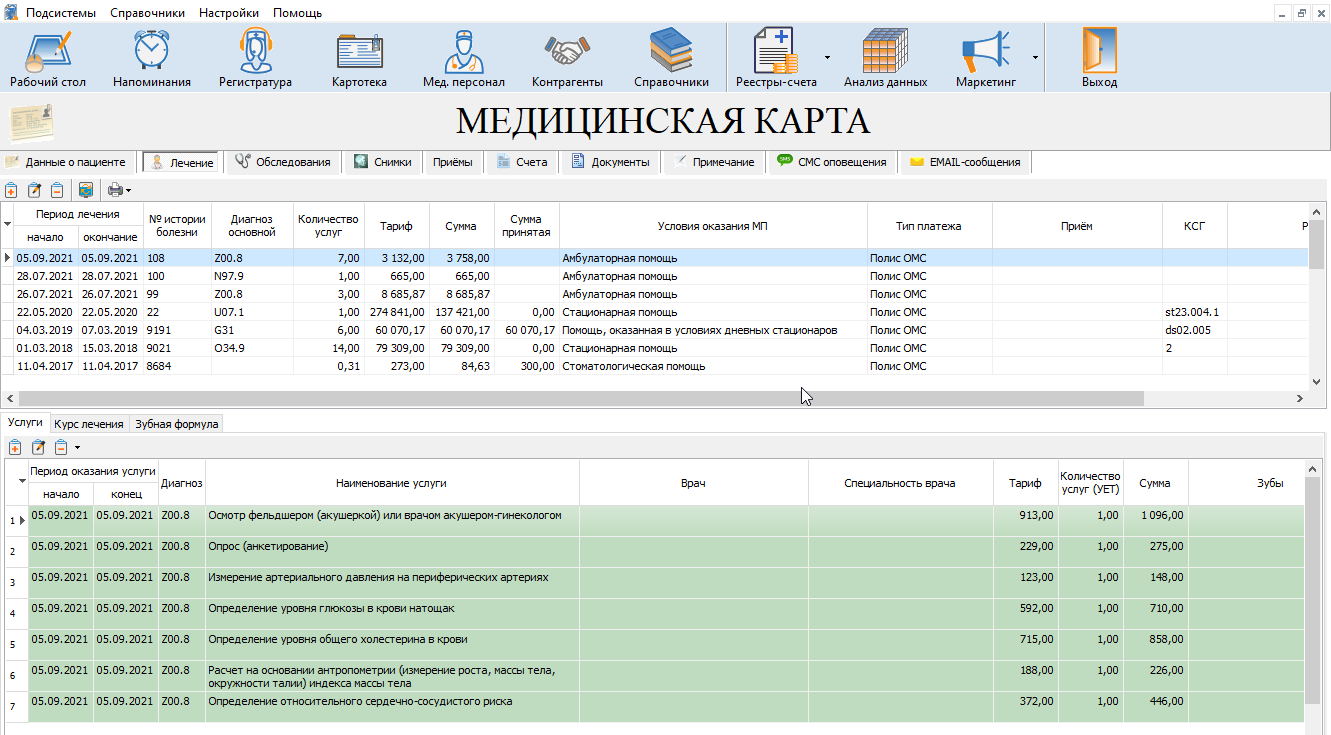Add a new service row
Screen dimensions: 1331x735
(14, 447)
